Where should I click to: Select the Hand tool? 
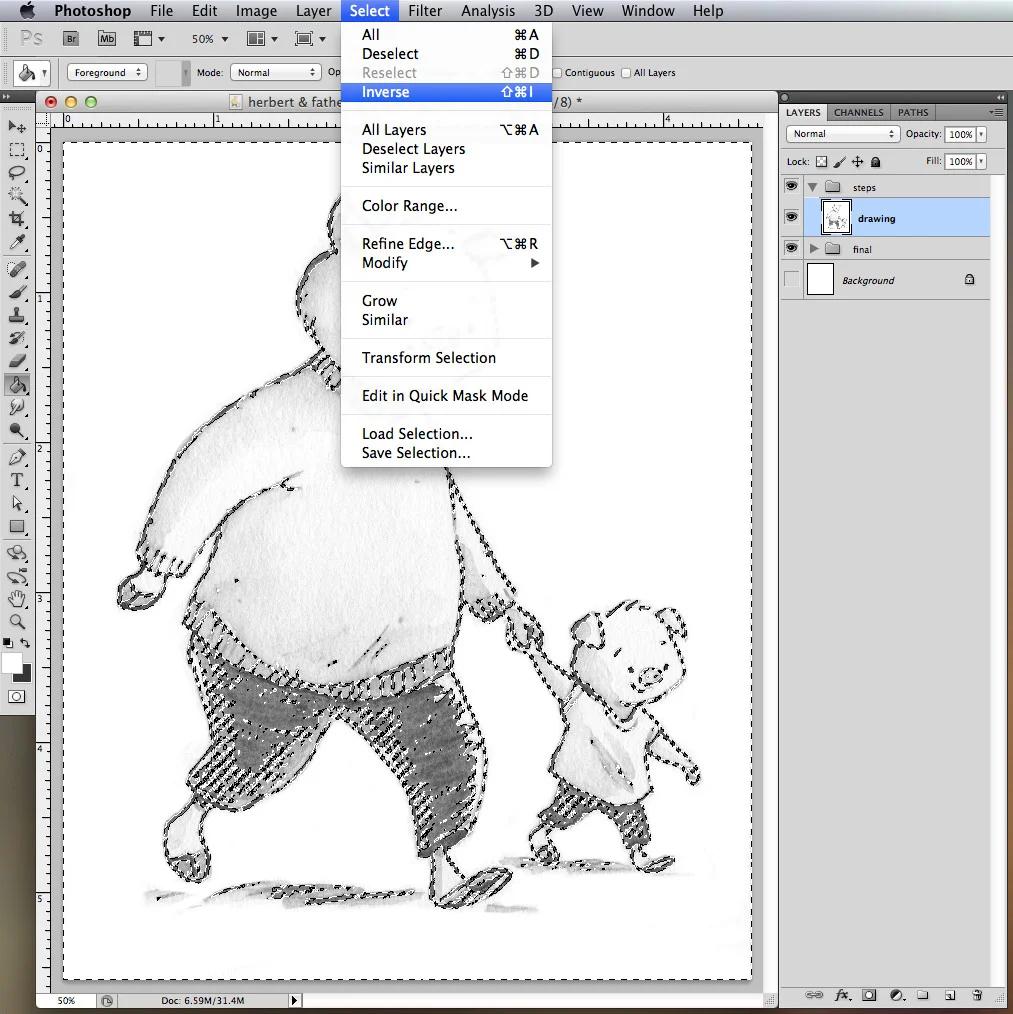click(x=17, y=599)
